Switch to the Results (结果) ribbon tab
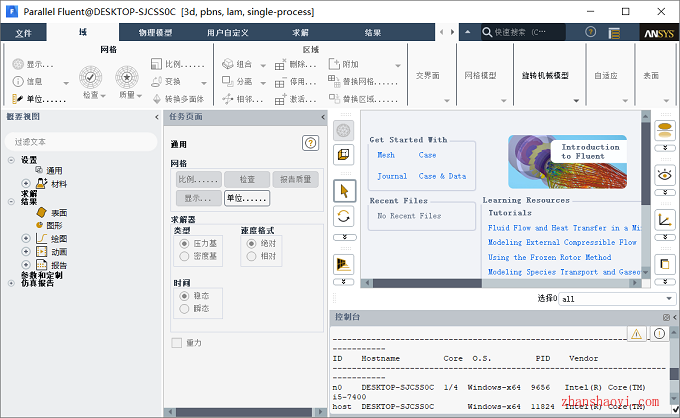The height and width of the screenshot is (418, 680). click(373, 33)
